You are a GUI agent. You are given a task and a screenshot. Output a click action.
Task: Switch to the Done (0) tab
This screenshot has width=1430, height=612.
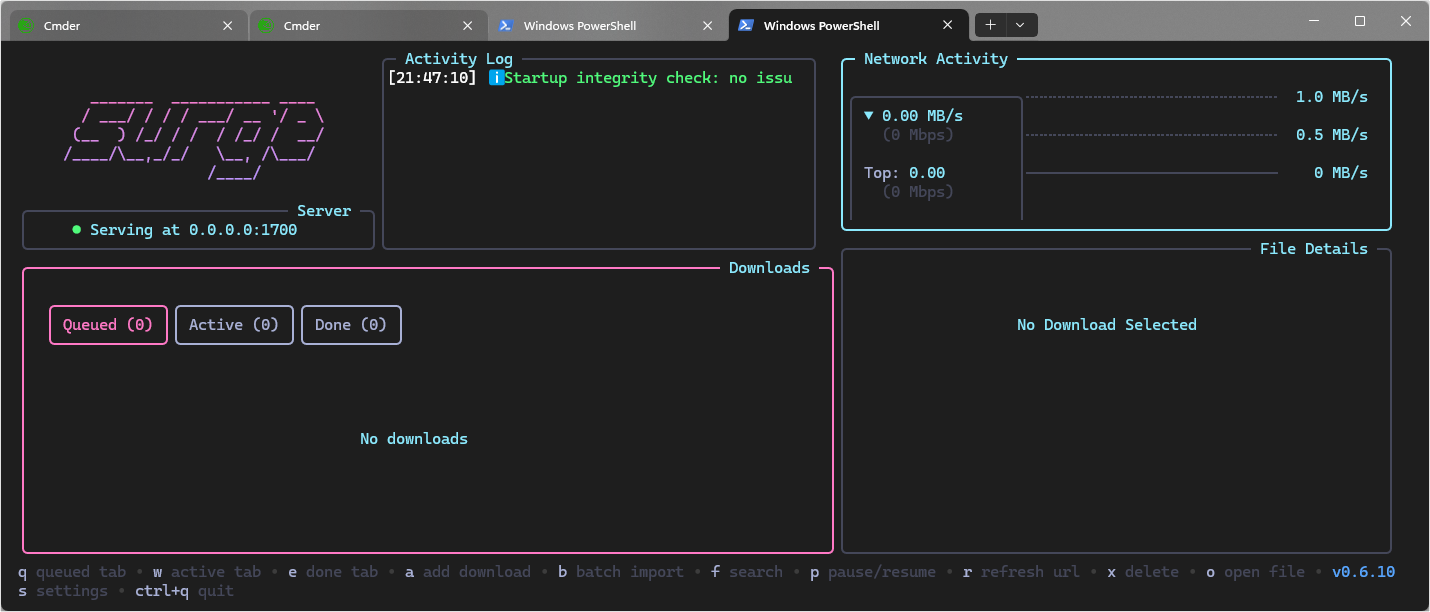coord(351,325)
